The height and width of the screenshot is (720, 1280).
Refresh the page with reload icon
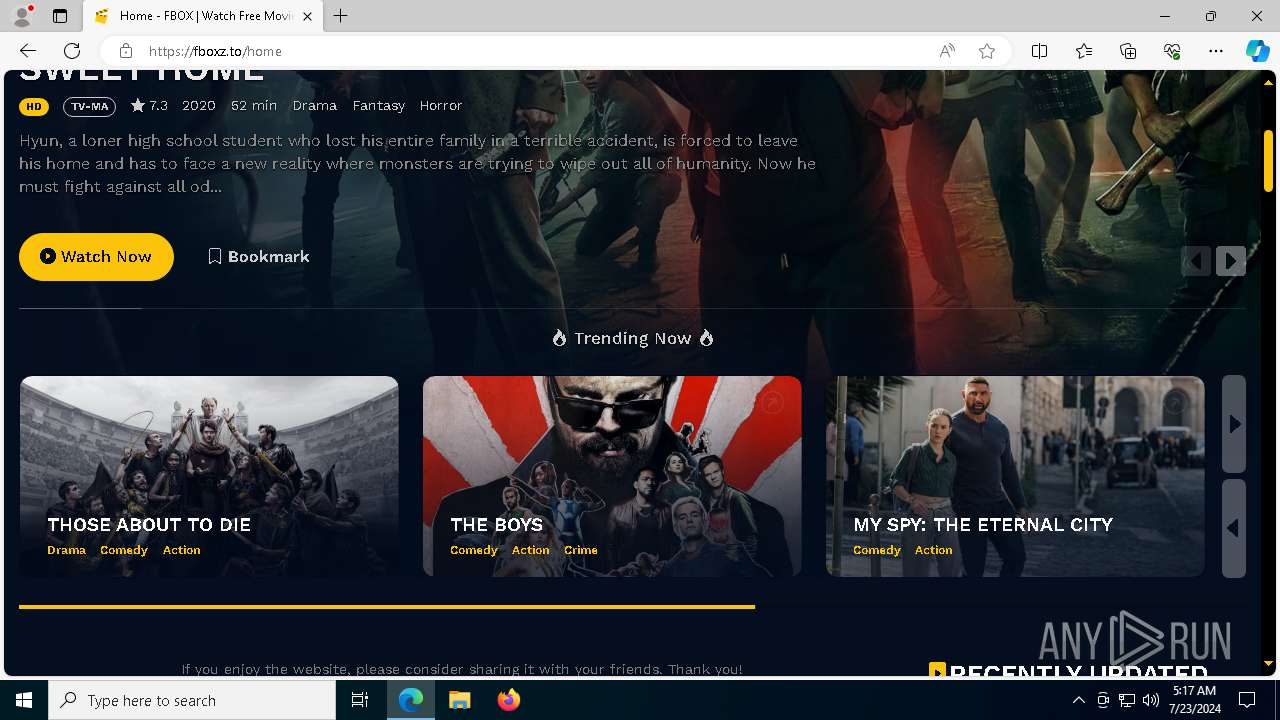(x=72, y=51)
